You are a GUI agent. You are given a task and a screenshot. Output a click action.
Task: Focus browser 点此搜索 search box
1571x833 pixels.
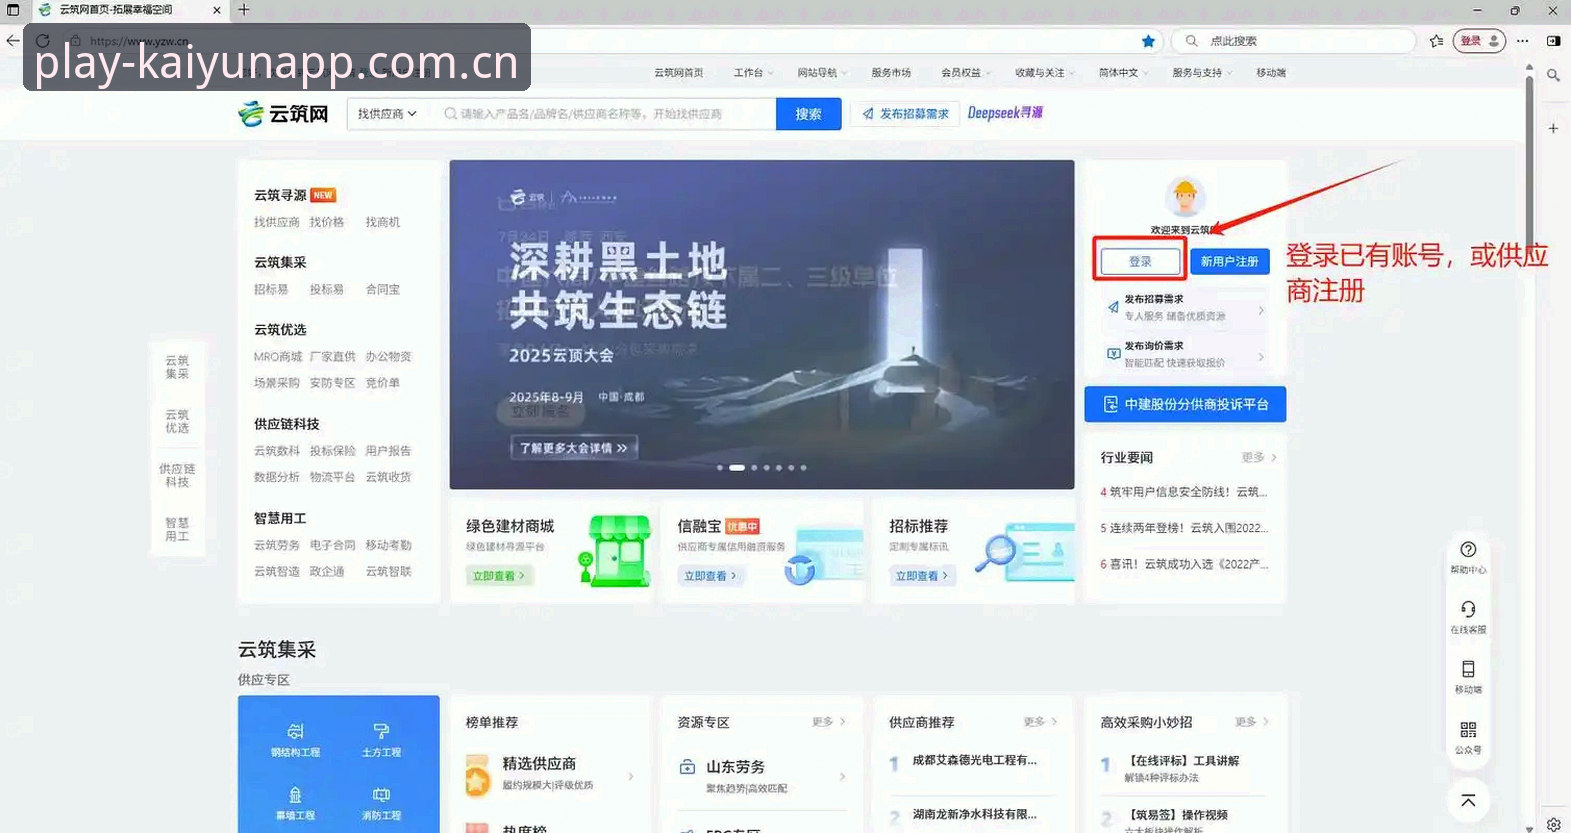[1293, 41]
